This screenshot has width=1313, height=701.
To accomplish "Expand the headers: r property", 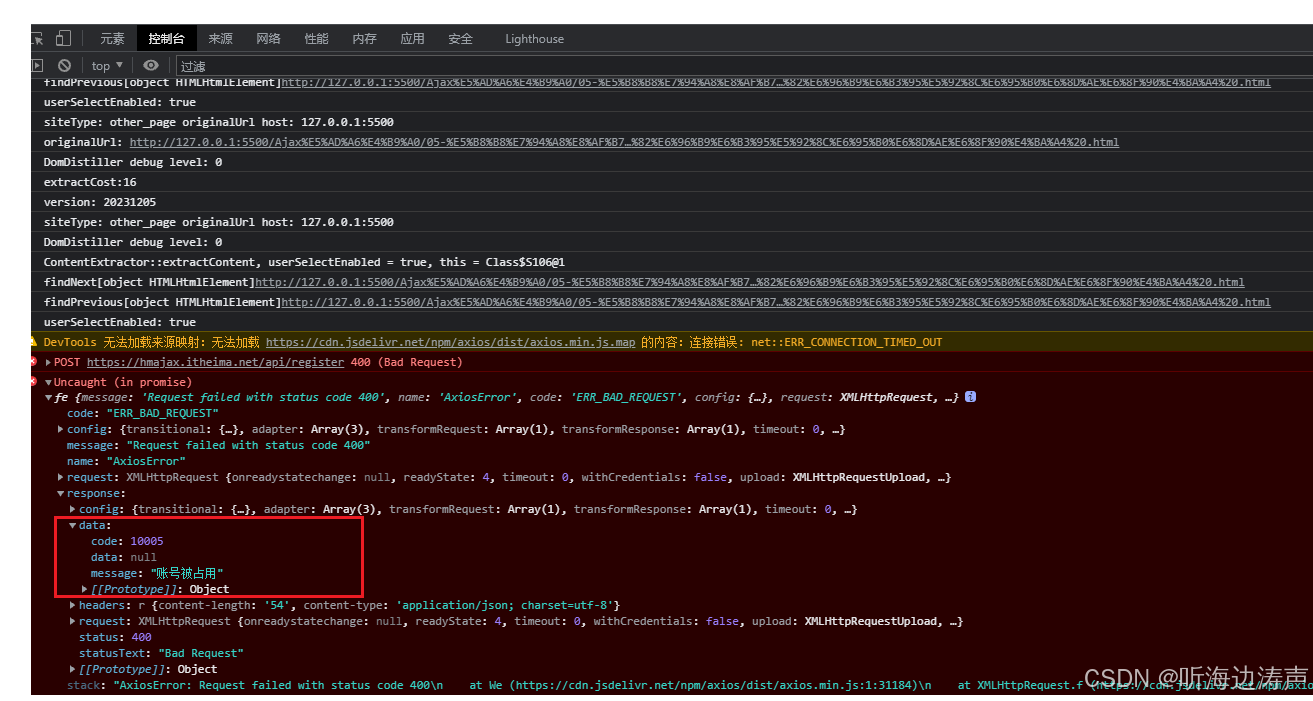I will pyautogui.click(x=73, y=605).
